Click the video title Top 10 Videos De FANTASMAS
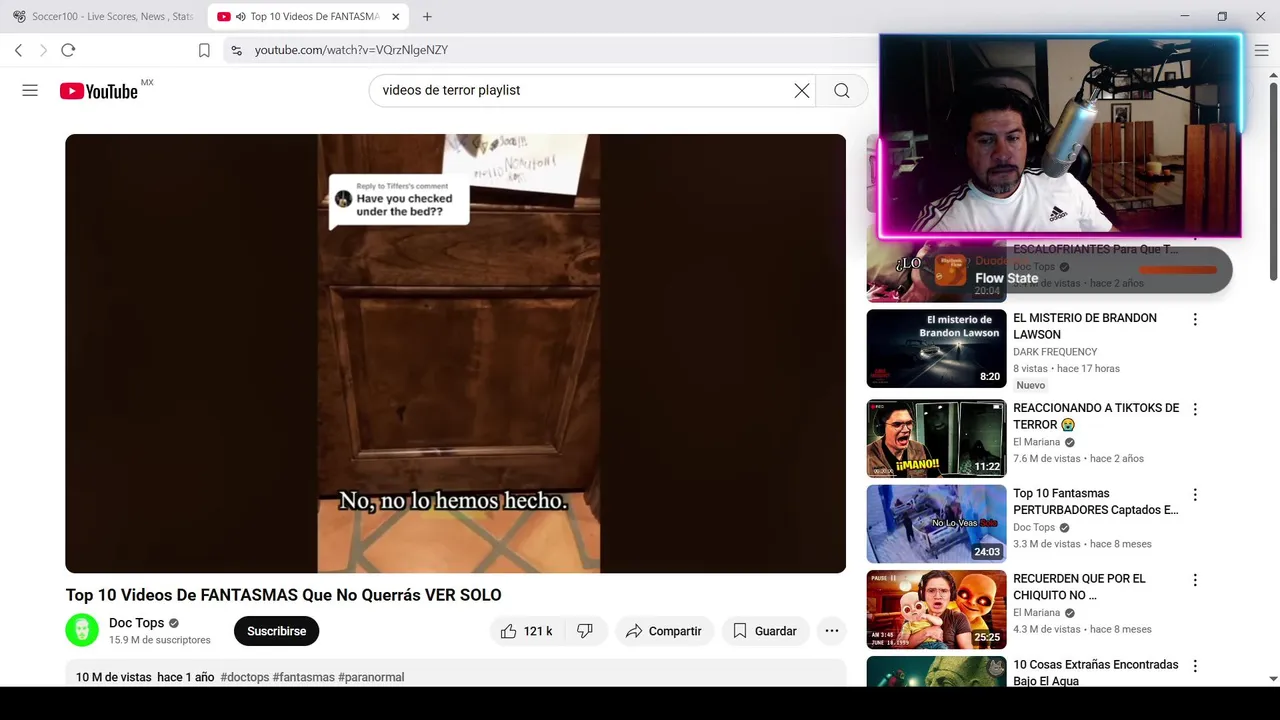 tap(283, 595)
